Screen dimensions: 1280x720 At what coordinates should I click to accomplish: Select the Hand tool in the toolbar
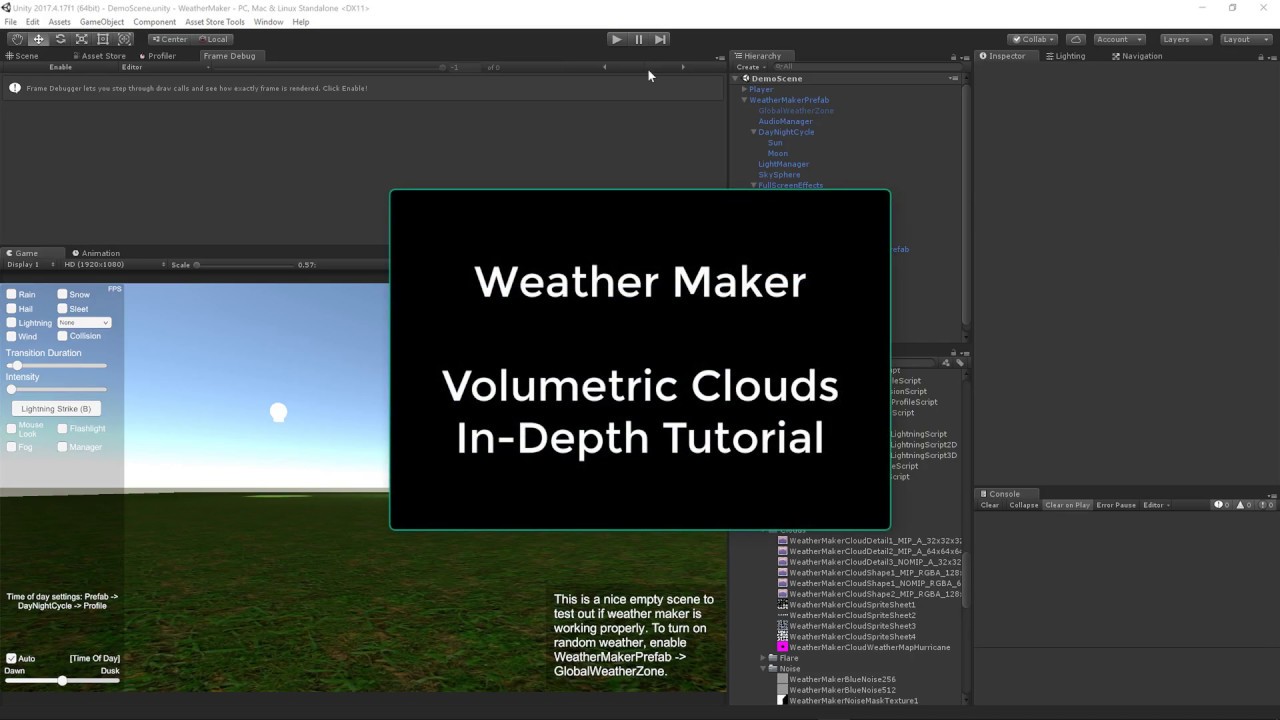tap(16, 39)
